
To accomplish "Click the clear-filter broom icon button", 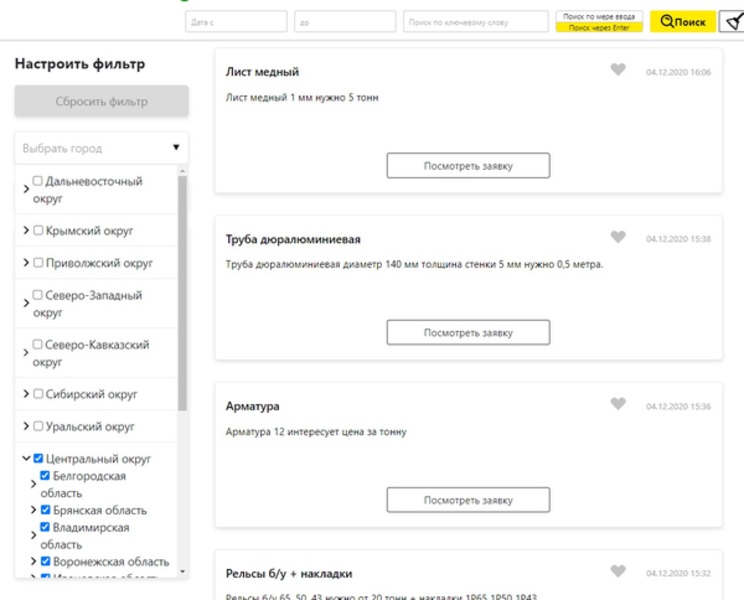I will [733, 22].
